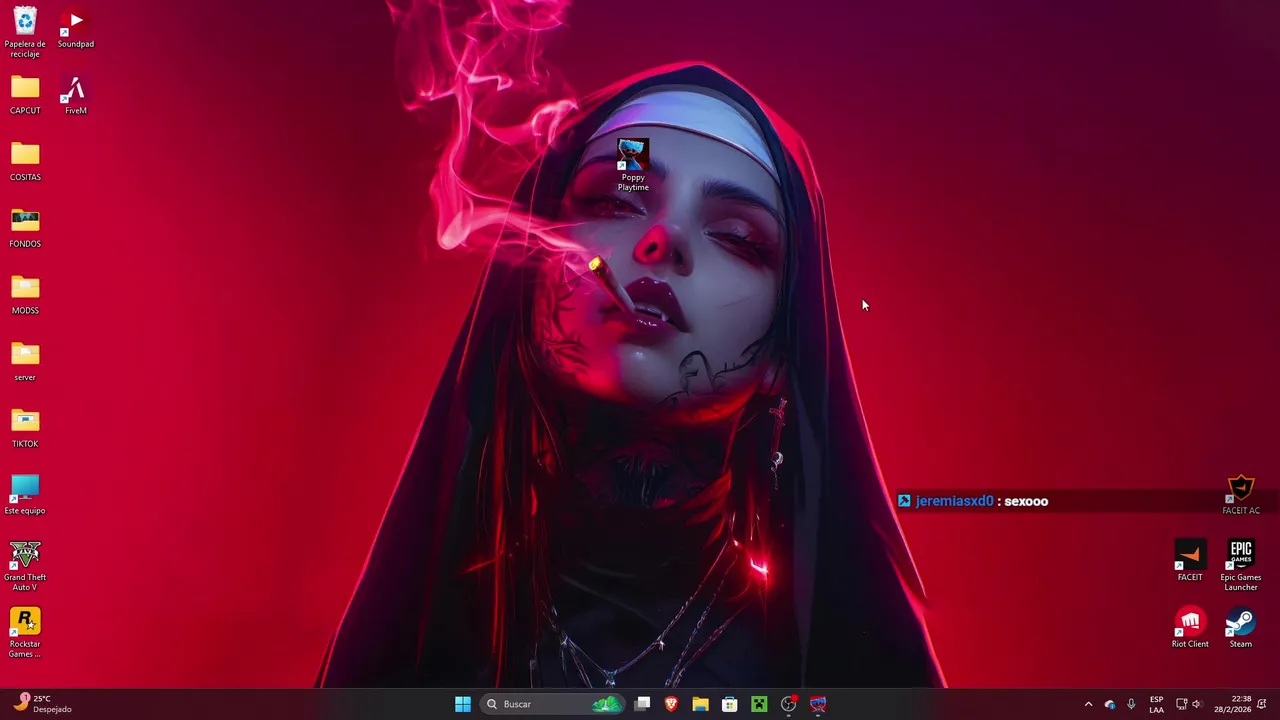
Task: Select the Poppy Playtime desktop shortcut
Action: pyautogui.click(x=633, y=165)
